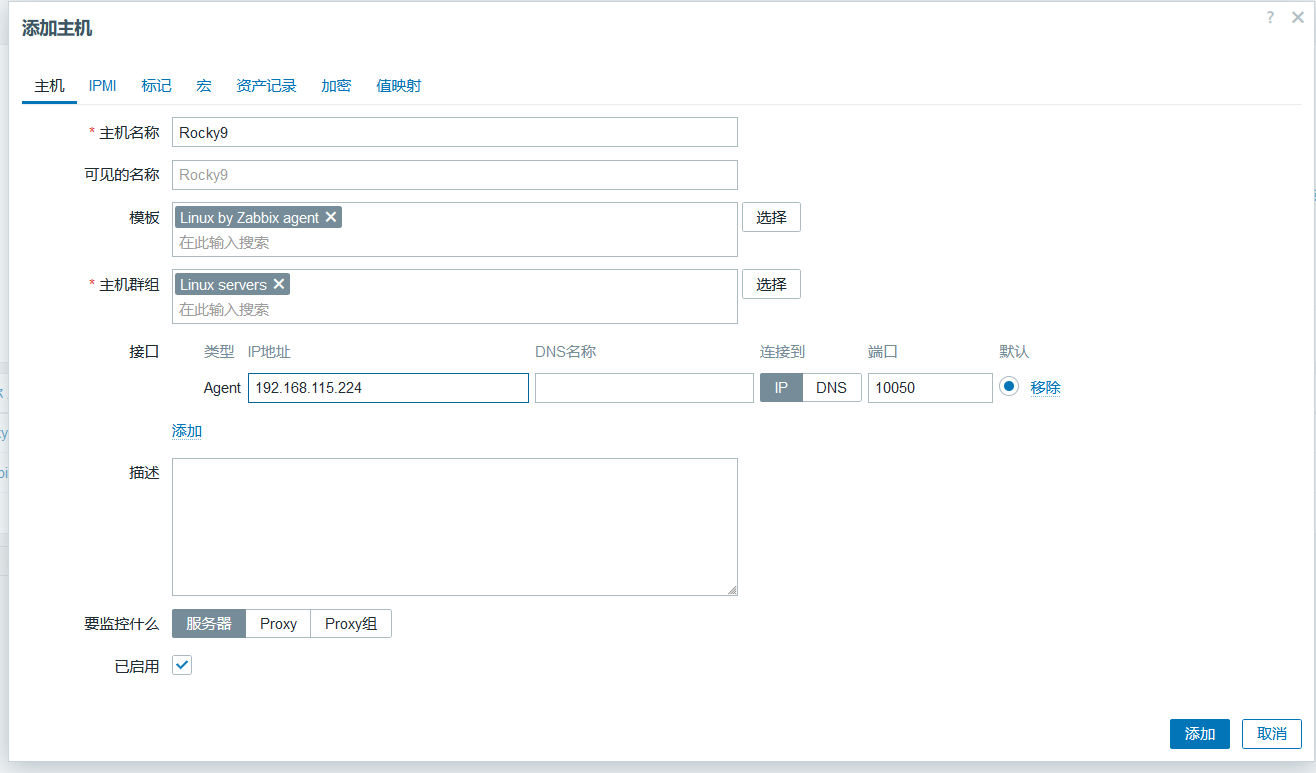Click 选择 button next to templates

771,217
